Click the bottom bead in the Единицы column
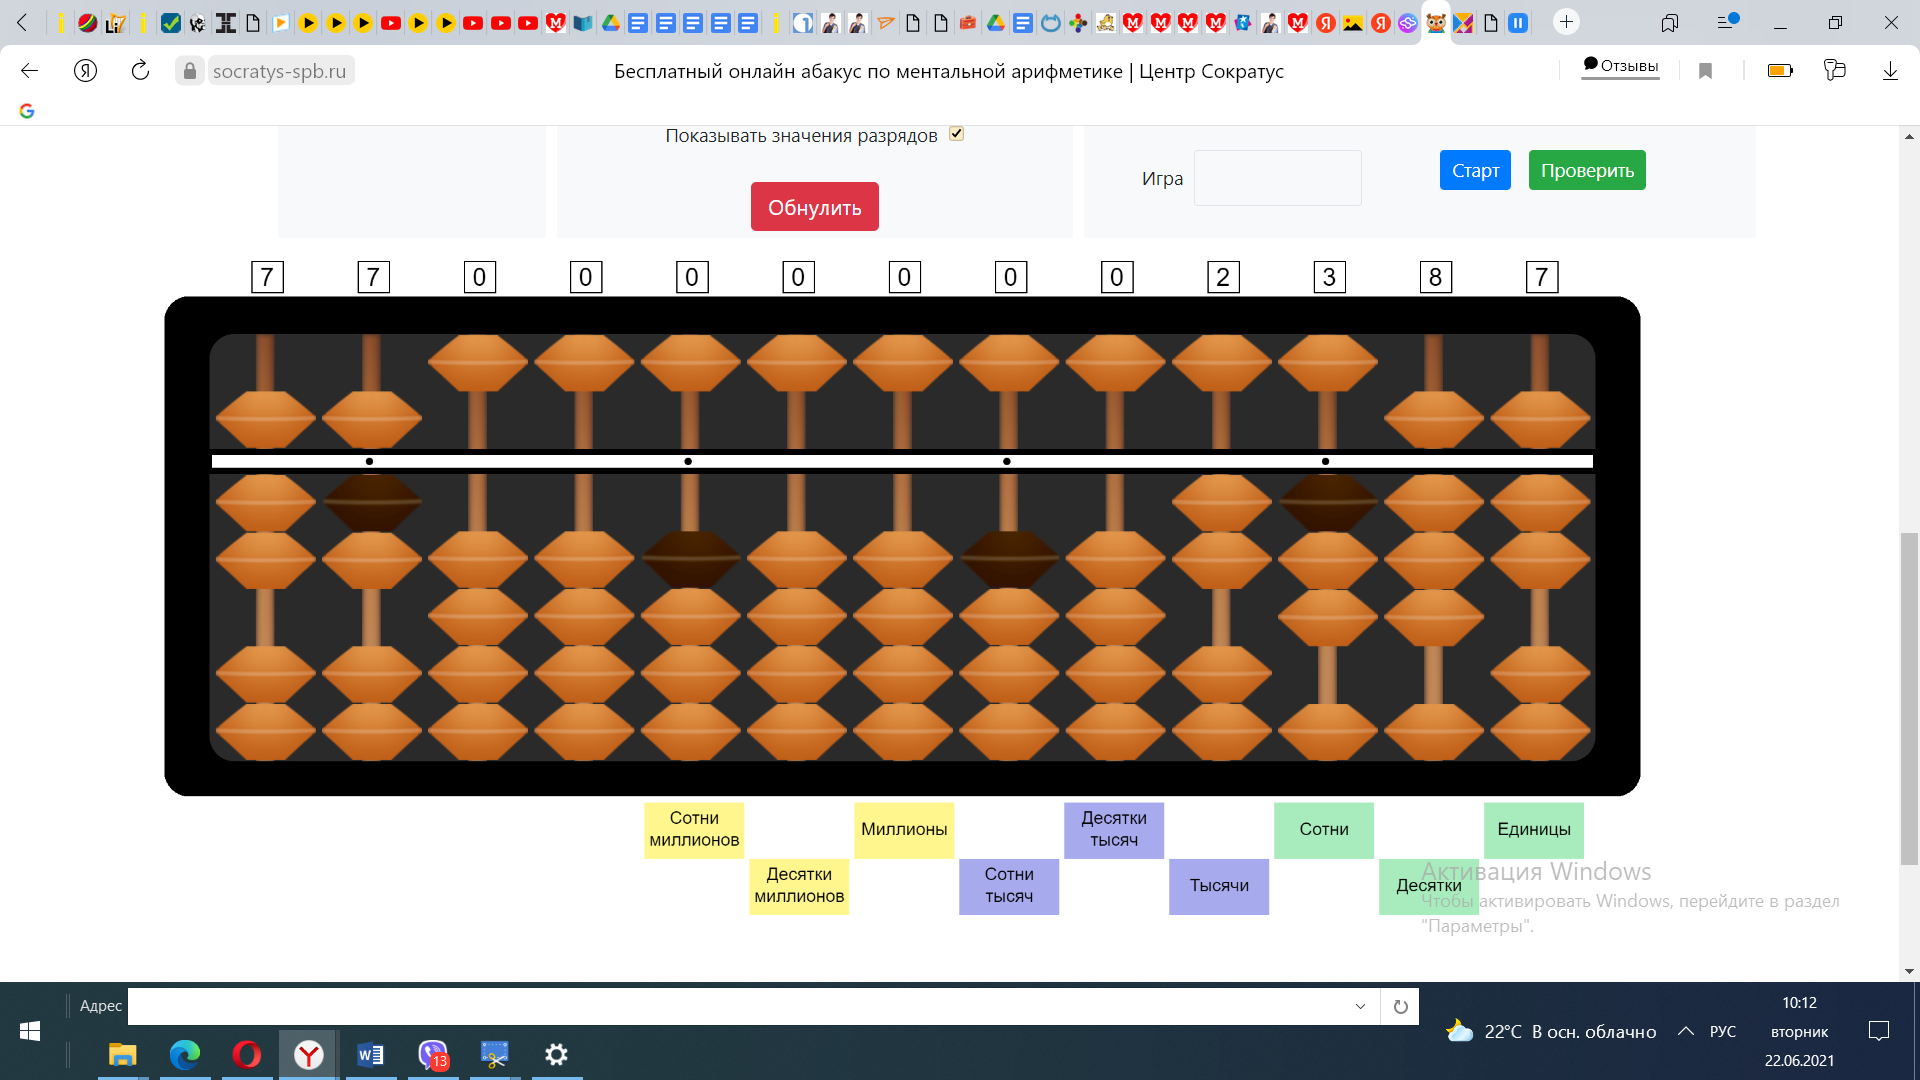 tap(1540, 731)
